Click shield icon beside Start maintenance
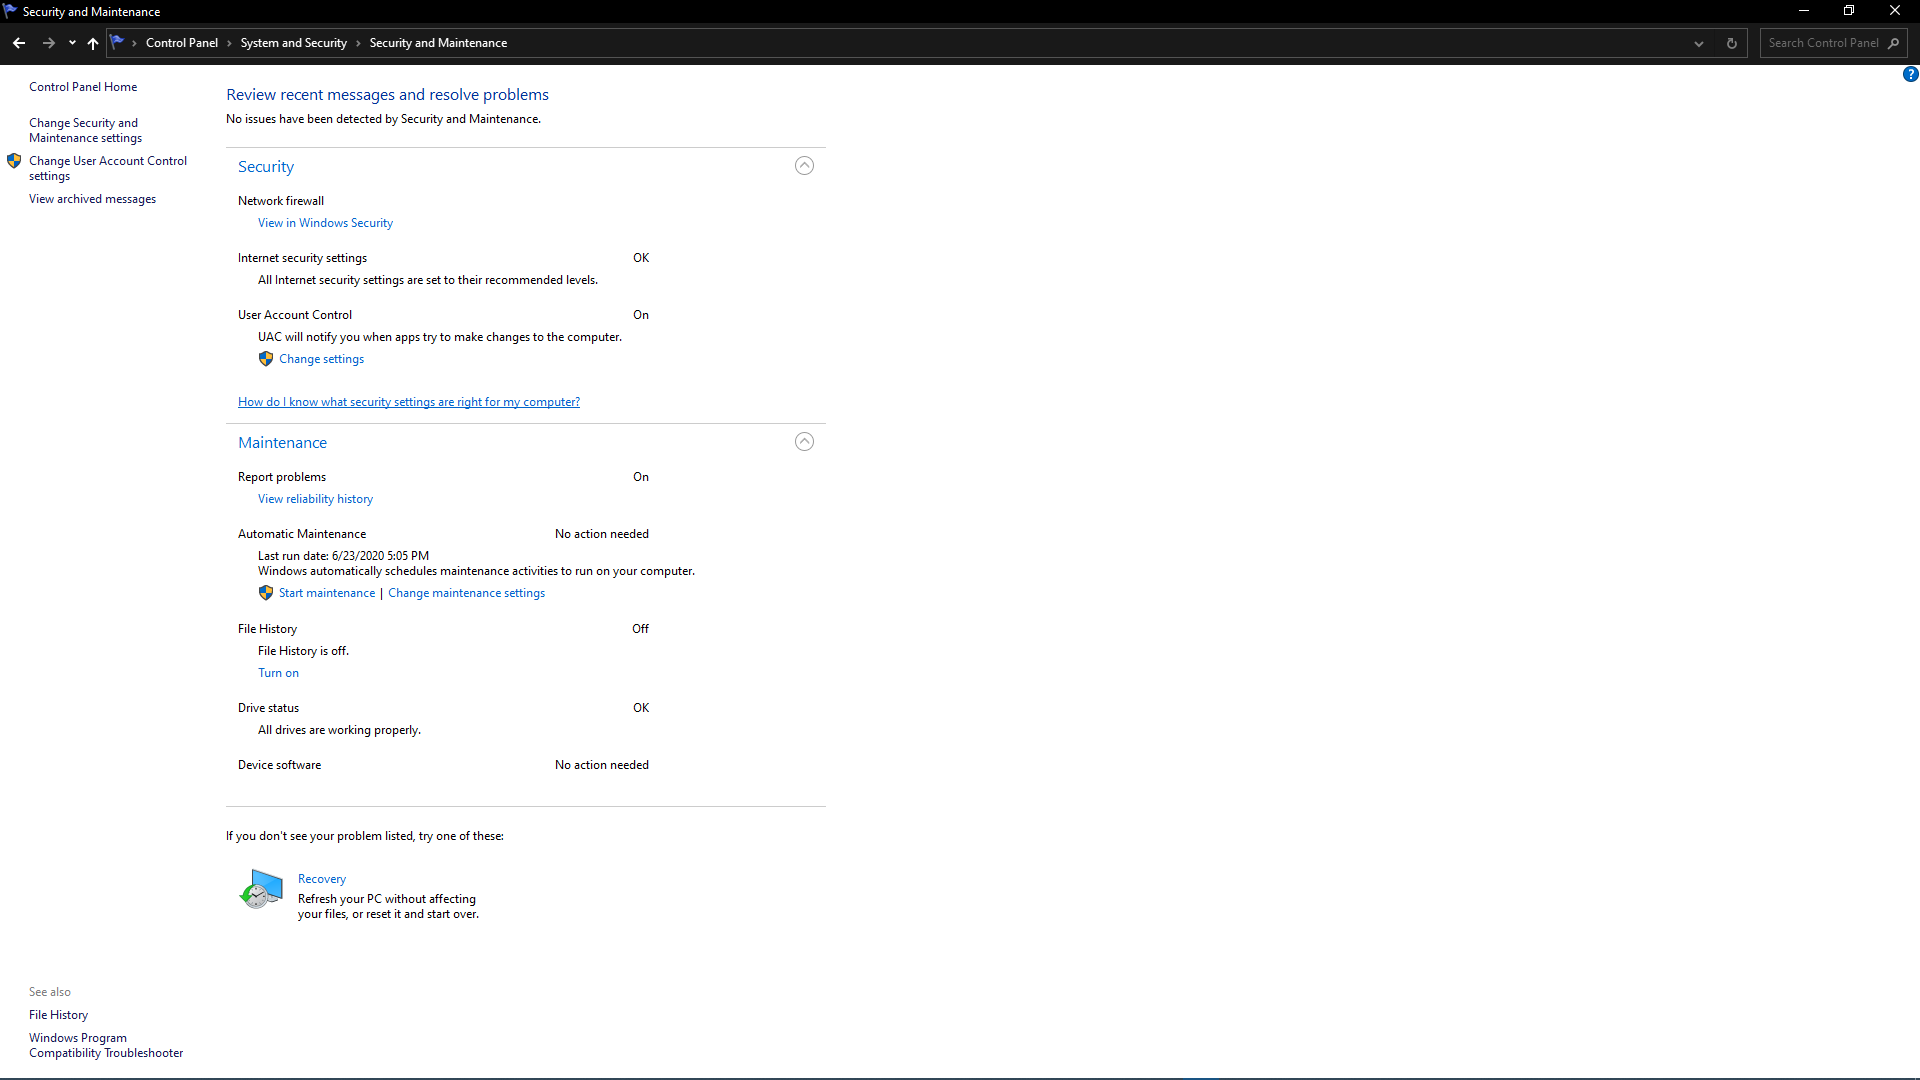 (x=266, y=592)
